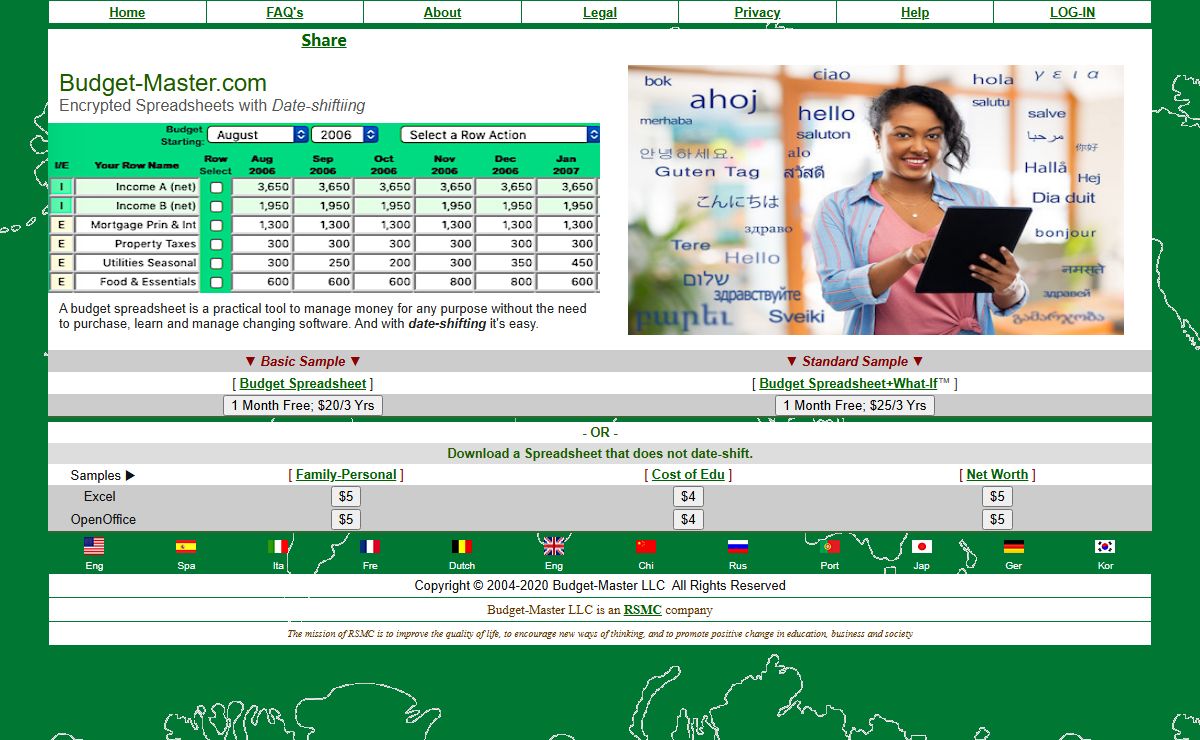Buy the Family-Personal Excel $5 spreadsheet
Image resolution: width=1200 pixels, height=740 pixels.
coord(346,496)
